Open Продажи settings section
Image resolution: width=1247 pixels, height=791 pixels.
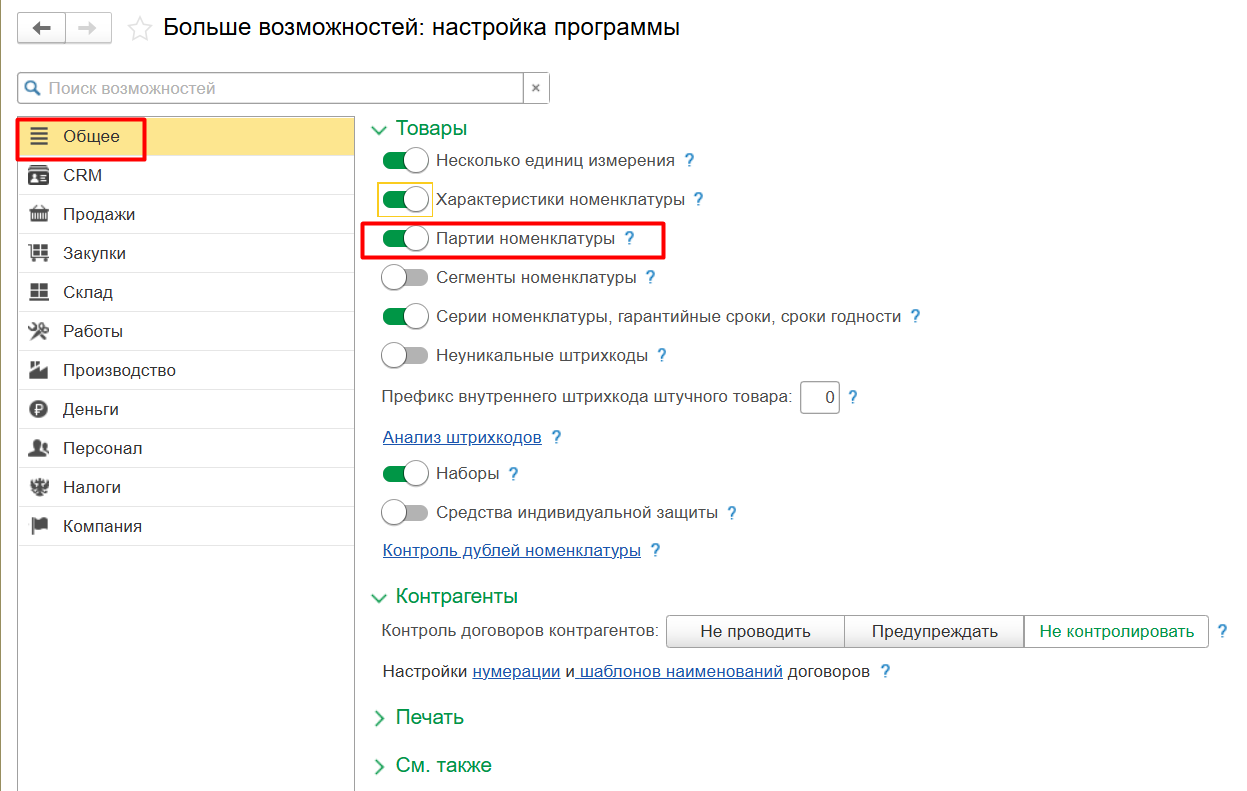[x=186, y=214]
